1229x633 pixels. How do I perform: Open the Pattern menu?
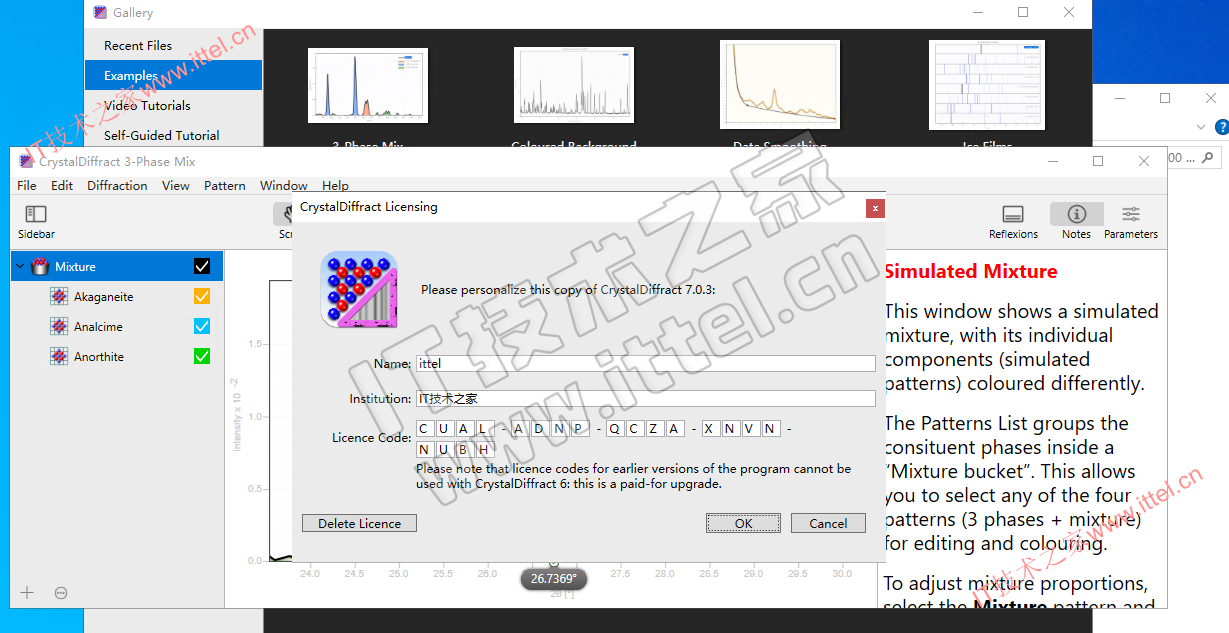click(x=225, y=185)
